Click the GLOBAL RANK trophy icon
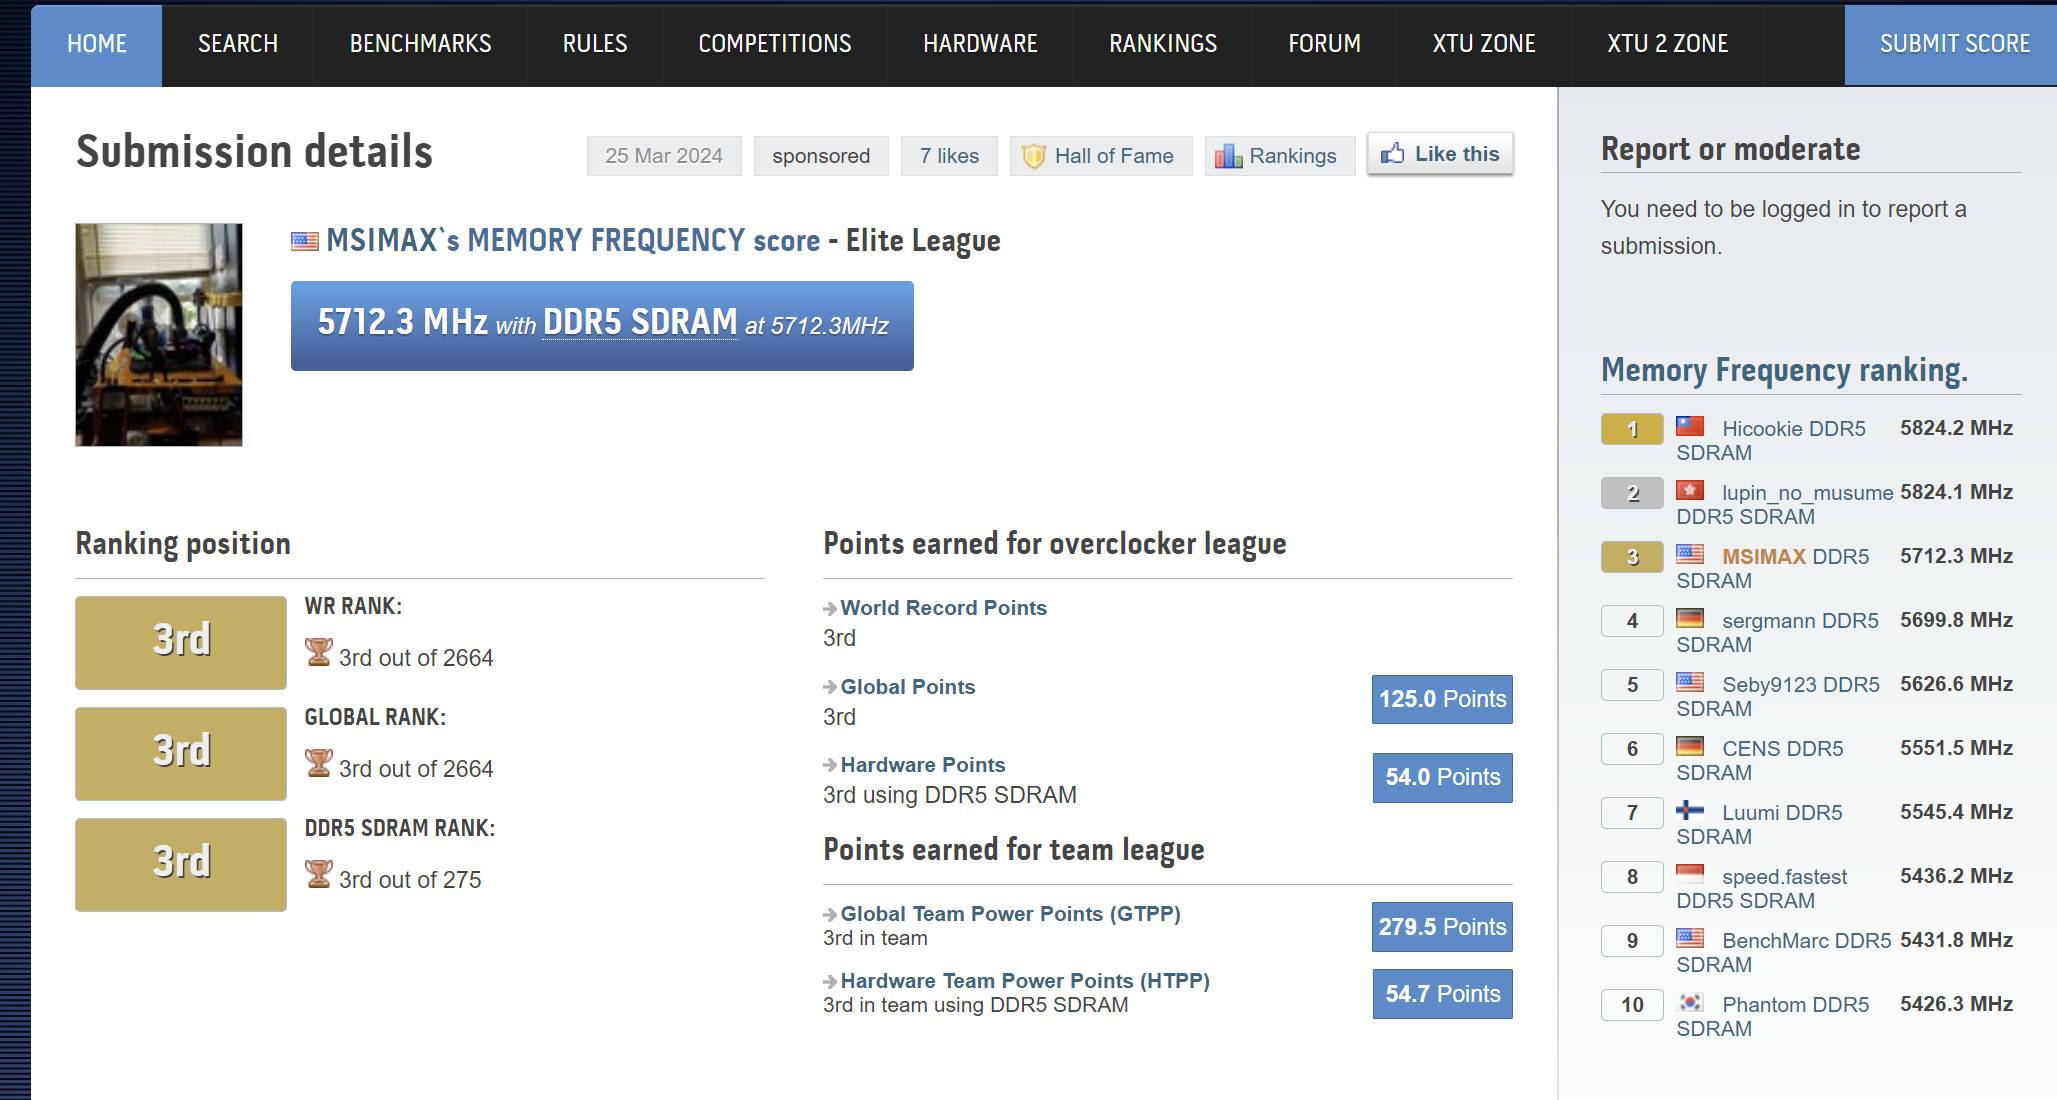 tap(318, 763)
